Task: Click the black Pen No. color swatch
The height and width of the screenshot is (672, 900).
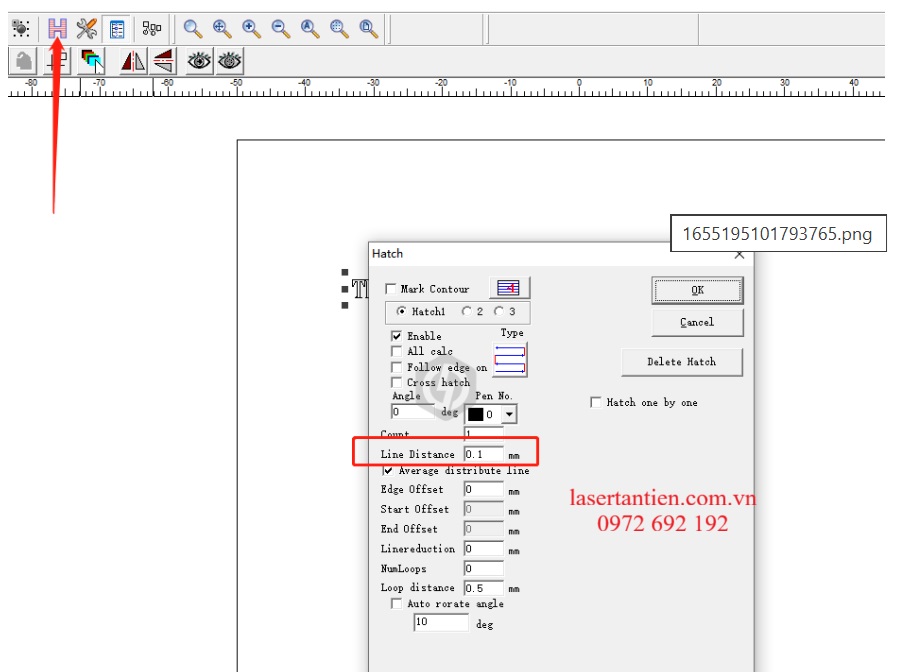Action: point(476,414)
